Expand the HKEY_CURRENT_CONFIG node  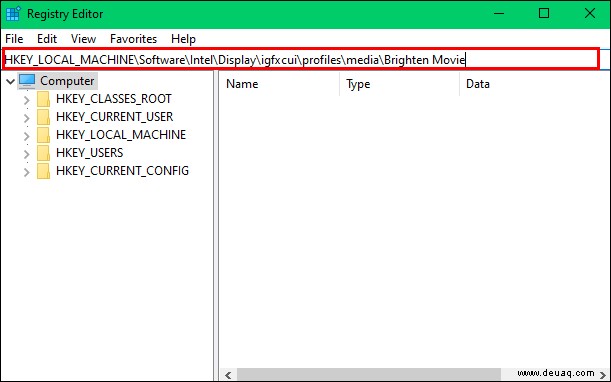pos(26,172)
